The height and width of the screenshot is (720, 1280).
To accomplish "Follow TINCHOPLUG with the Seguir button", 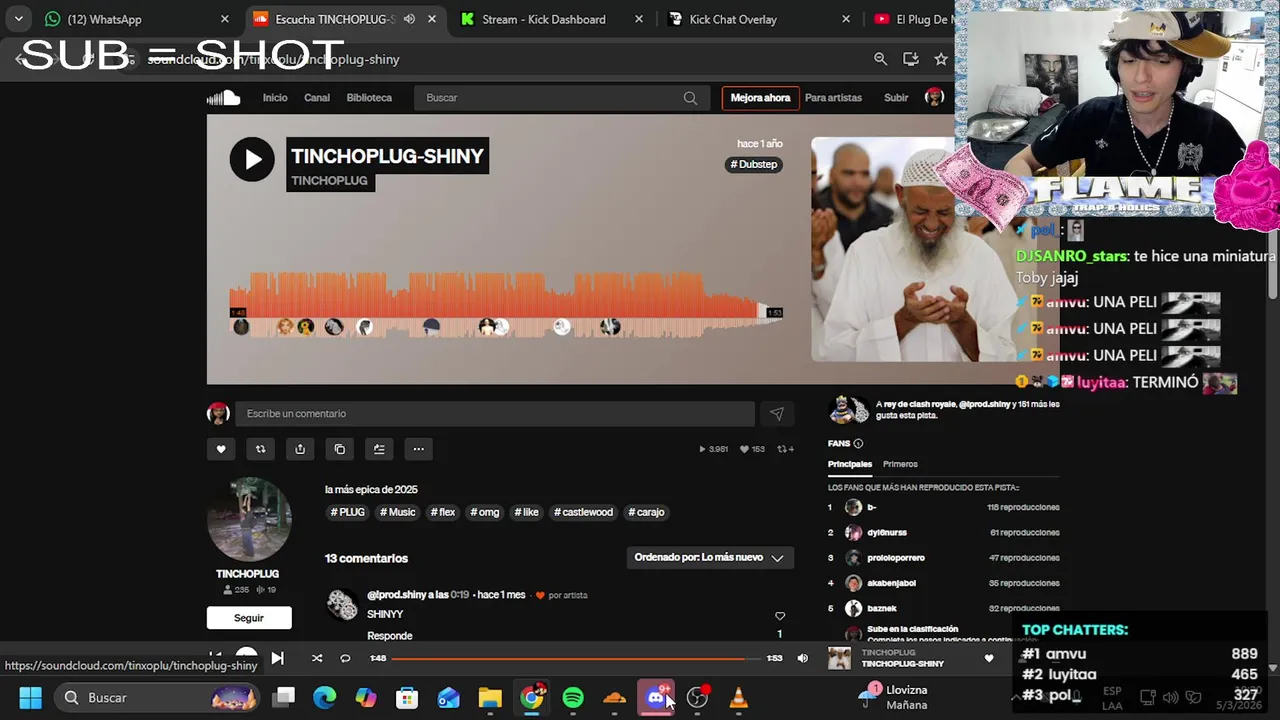I will pyautogui.click(x=249, y=618).
